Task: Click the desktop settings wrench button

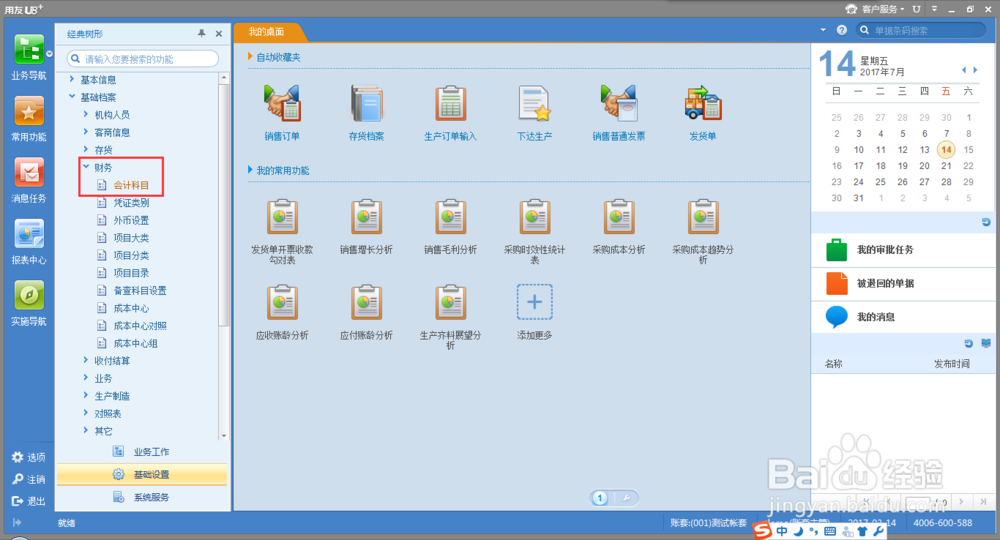Action: [x=627, y=498]
